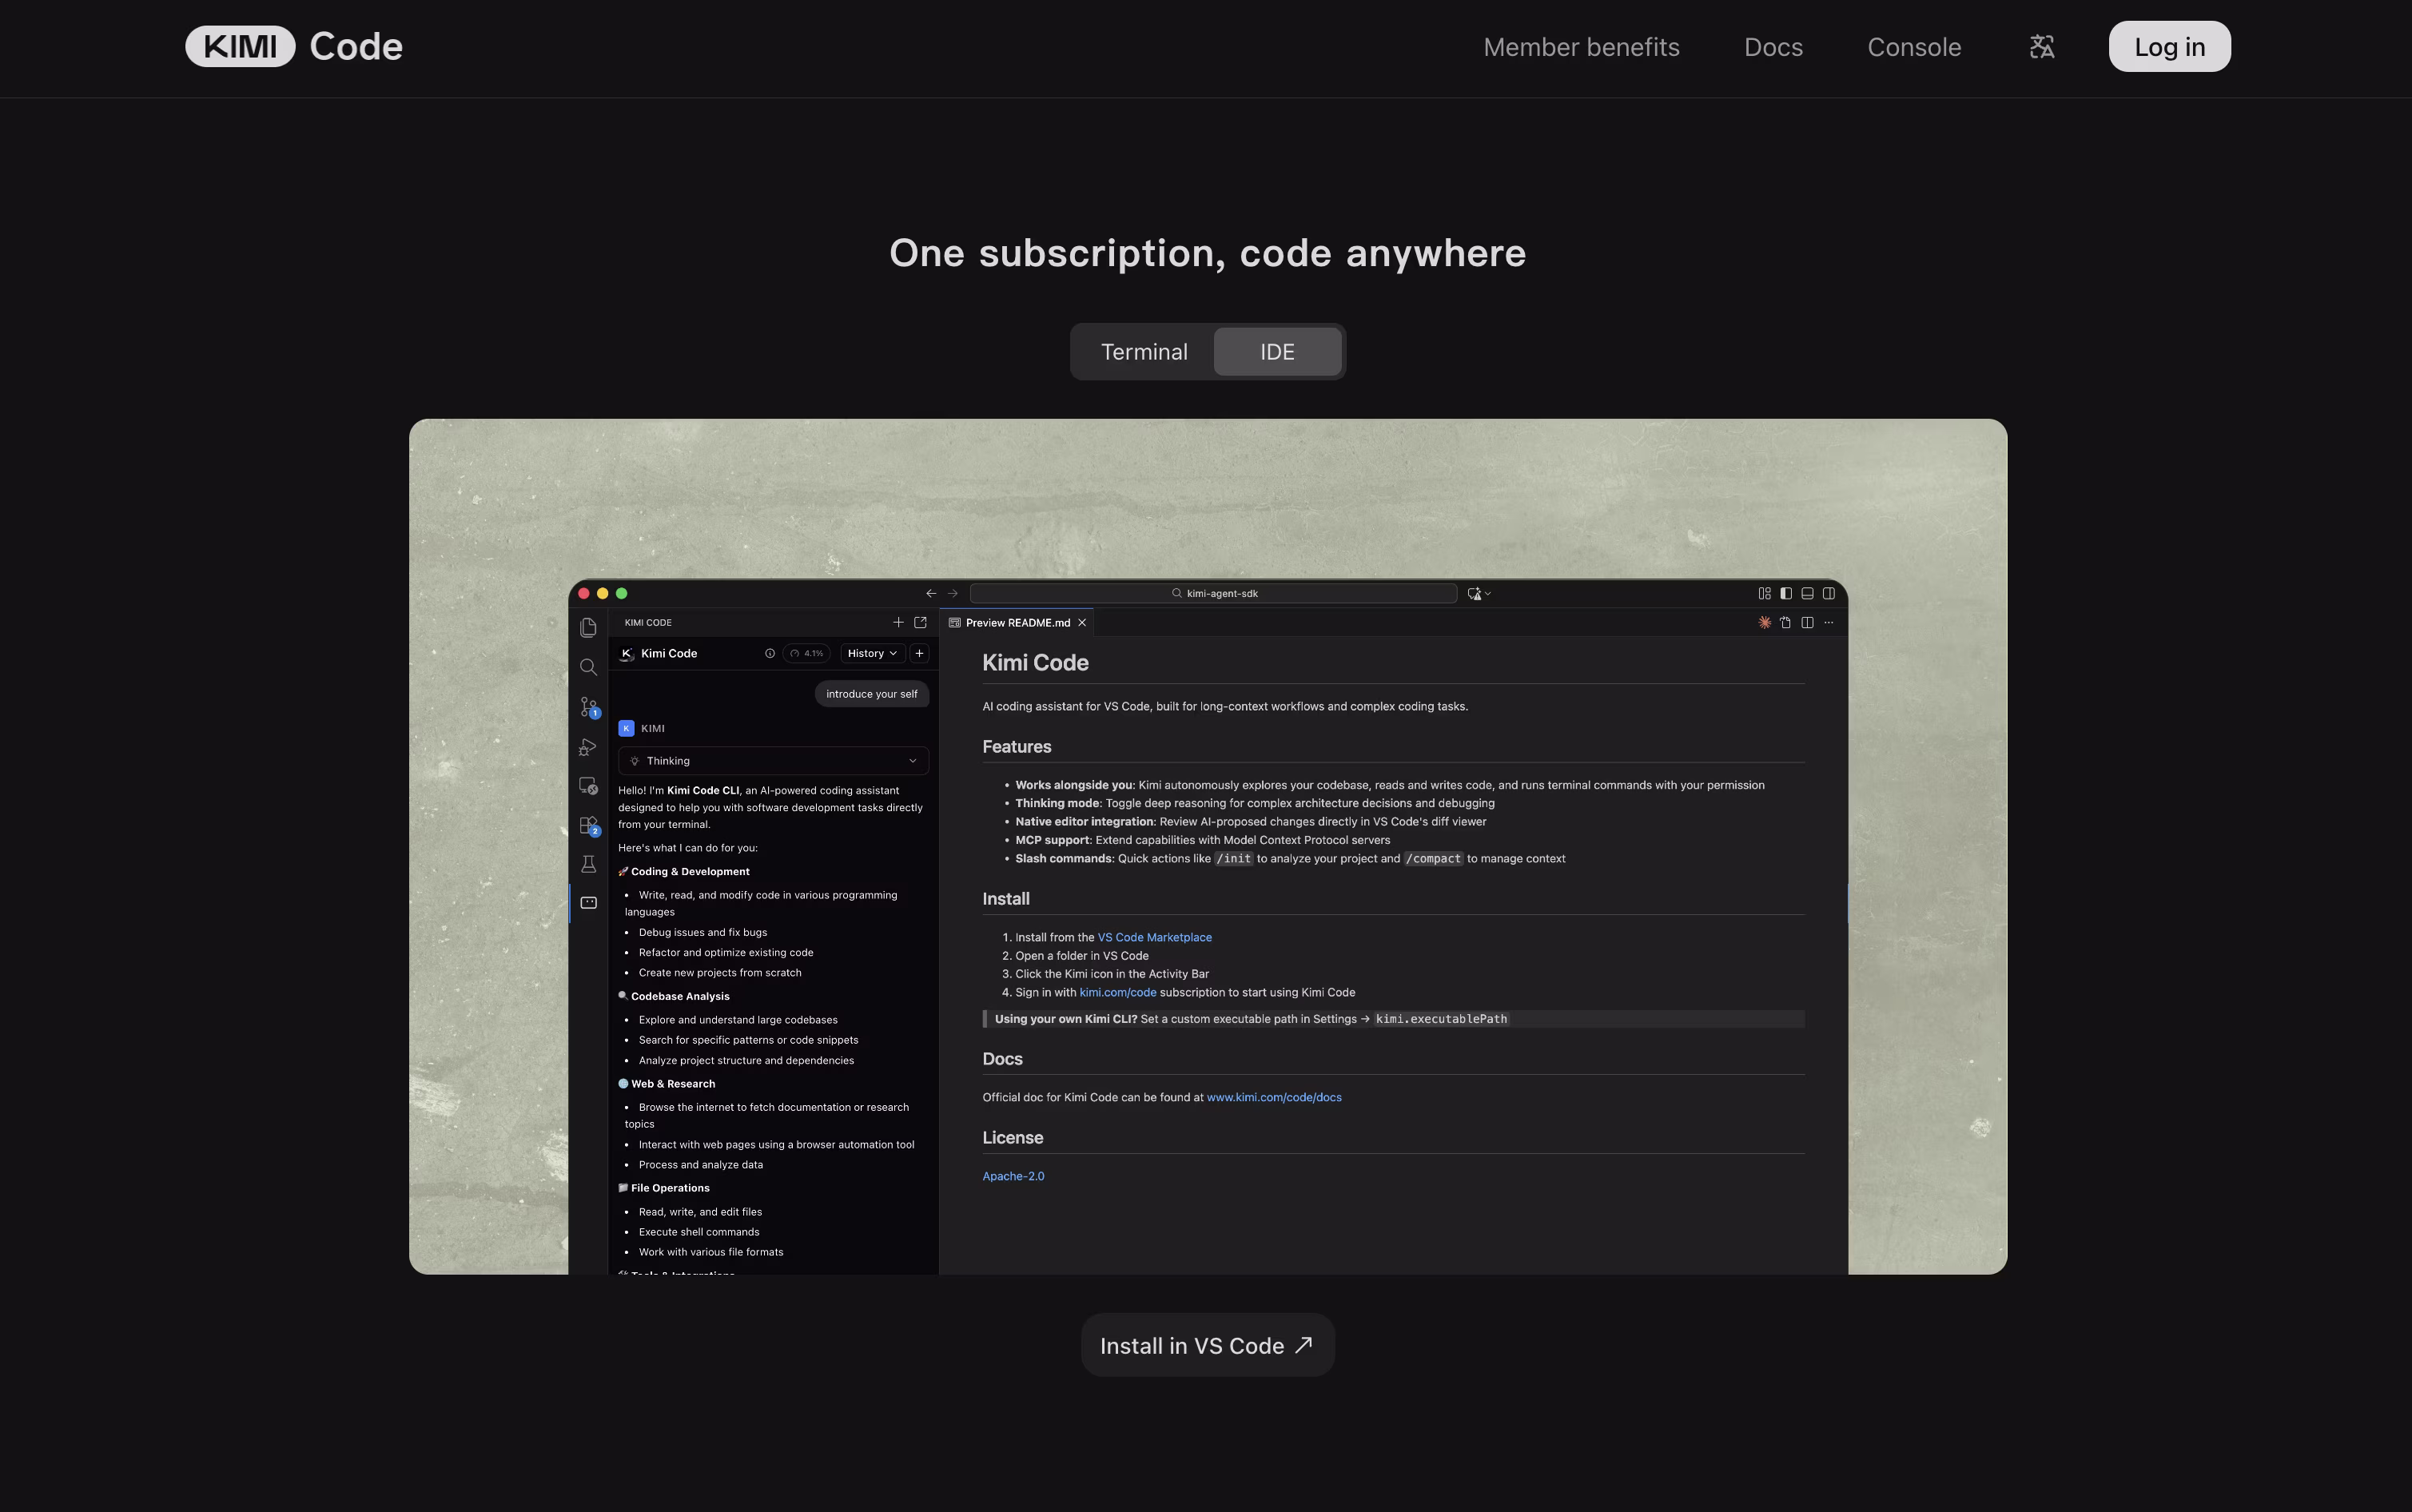
Task: Click the "Features" heading in the README
Action: tap(1016, 747)
